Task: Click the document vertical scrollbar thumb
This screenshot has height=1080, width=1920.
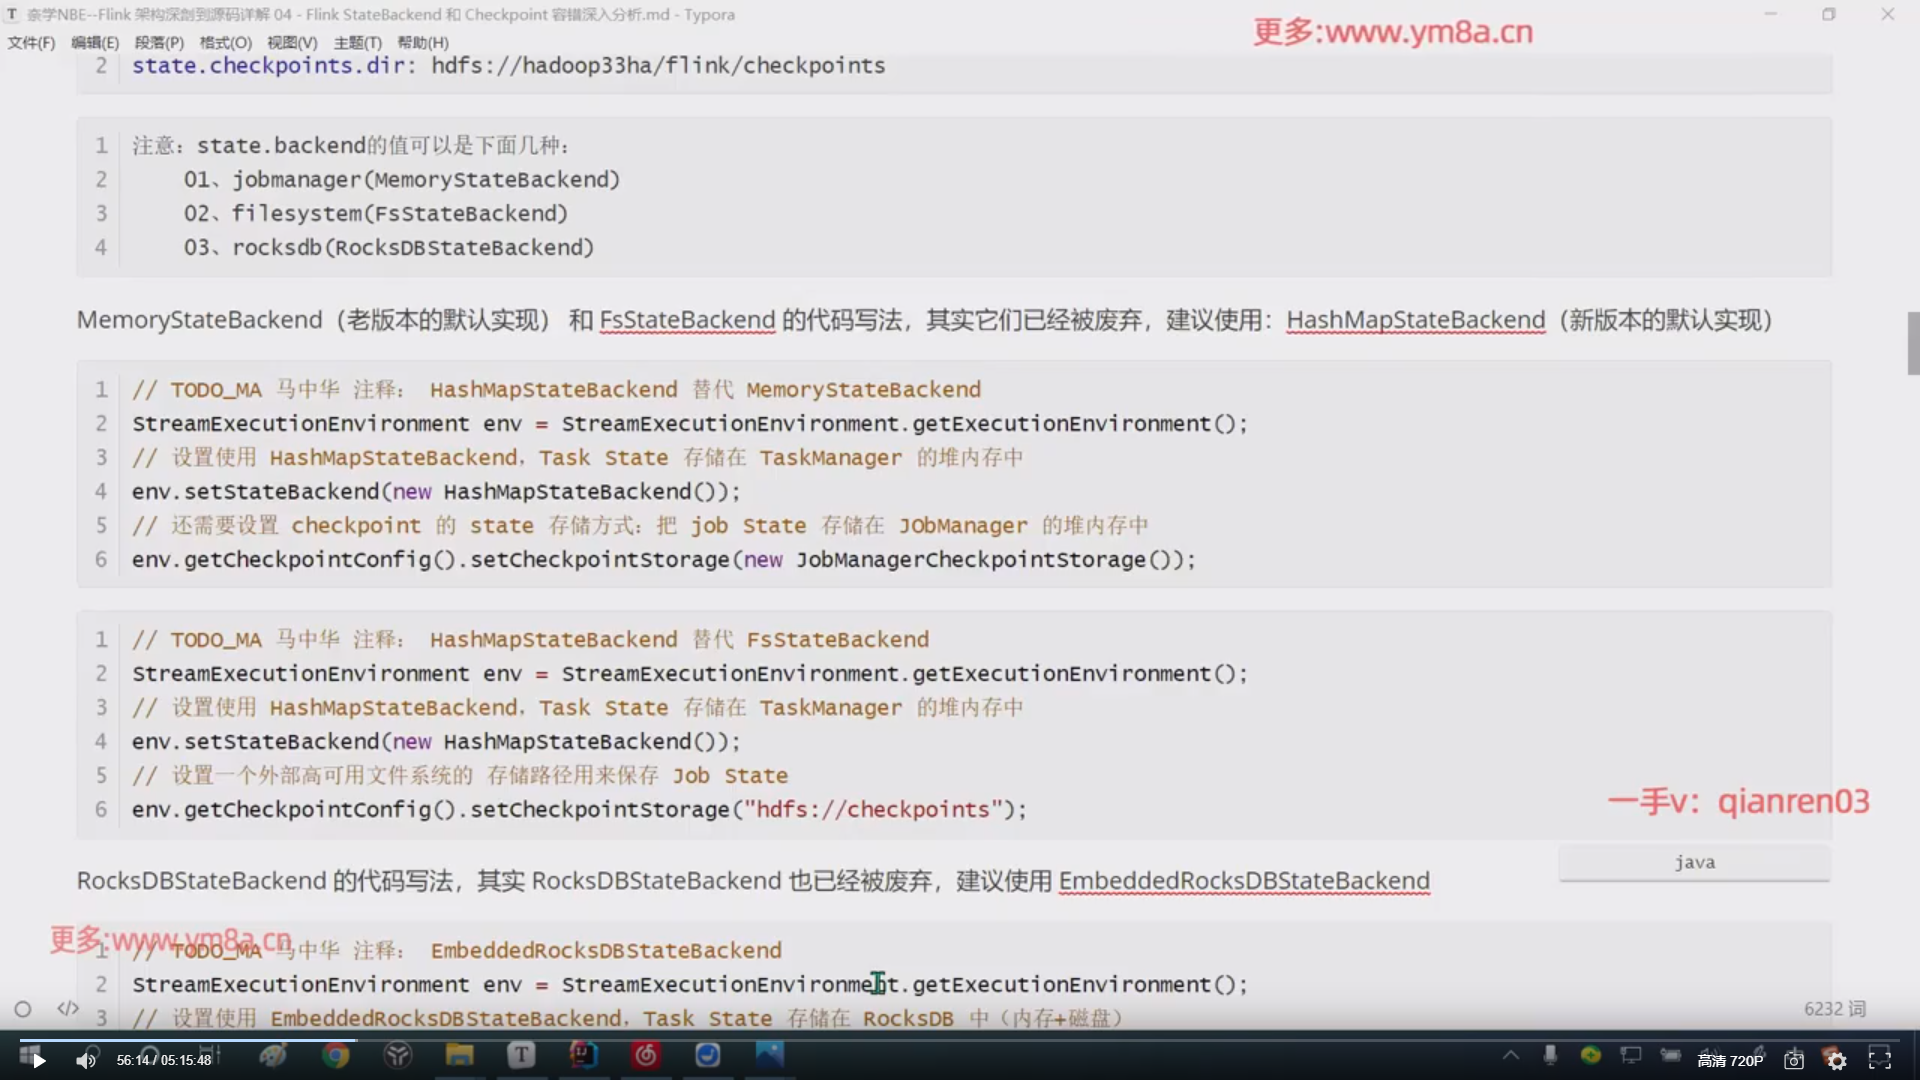Action: tap(1913, 343)
